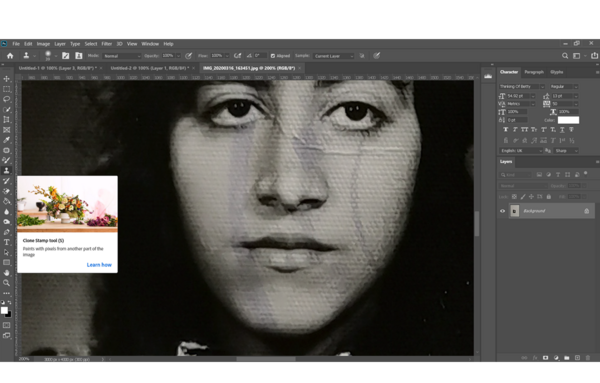Open the Mode dropdown set to Normal
Viewport: 600px width, 383px height.
point(122,56)
